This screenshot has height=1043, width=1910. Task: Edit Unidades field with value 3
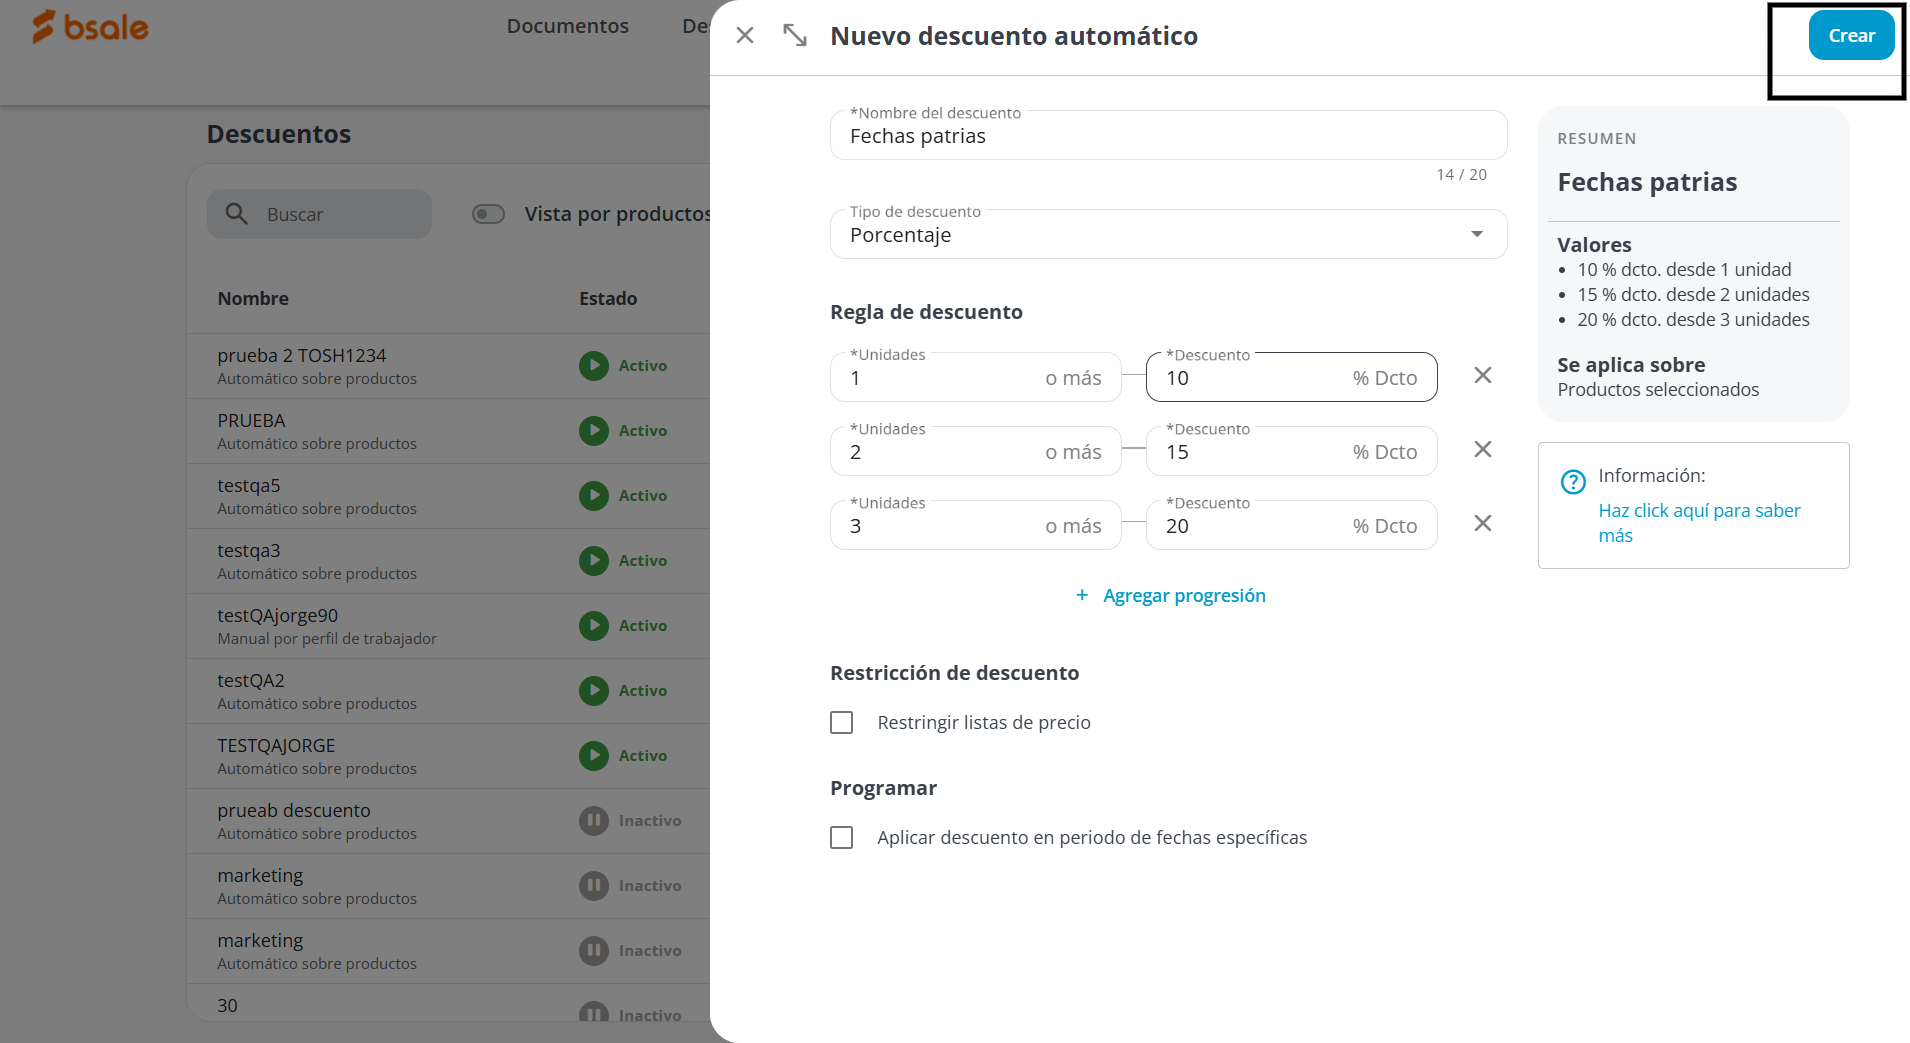click(975, 525)
